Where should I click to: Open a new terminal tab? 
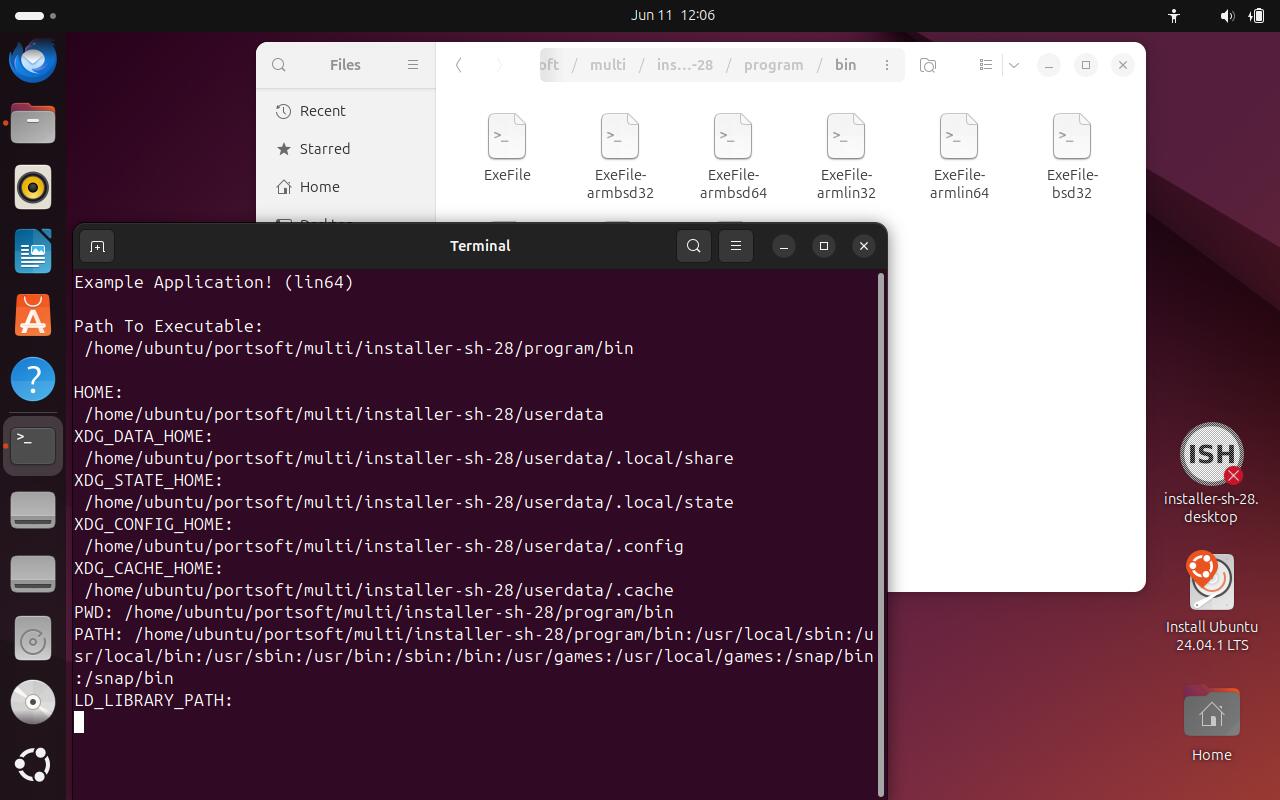[97, 246]
